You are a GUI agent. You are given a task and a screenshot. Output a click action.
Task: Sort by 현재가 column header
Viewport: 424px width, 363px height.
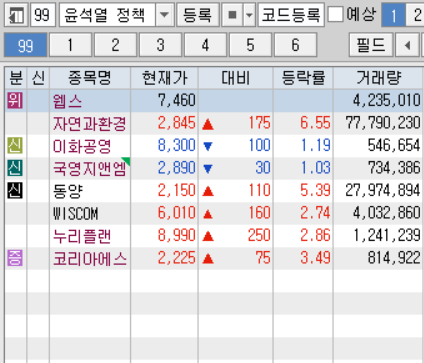coord(165,78)
